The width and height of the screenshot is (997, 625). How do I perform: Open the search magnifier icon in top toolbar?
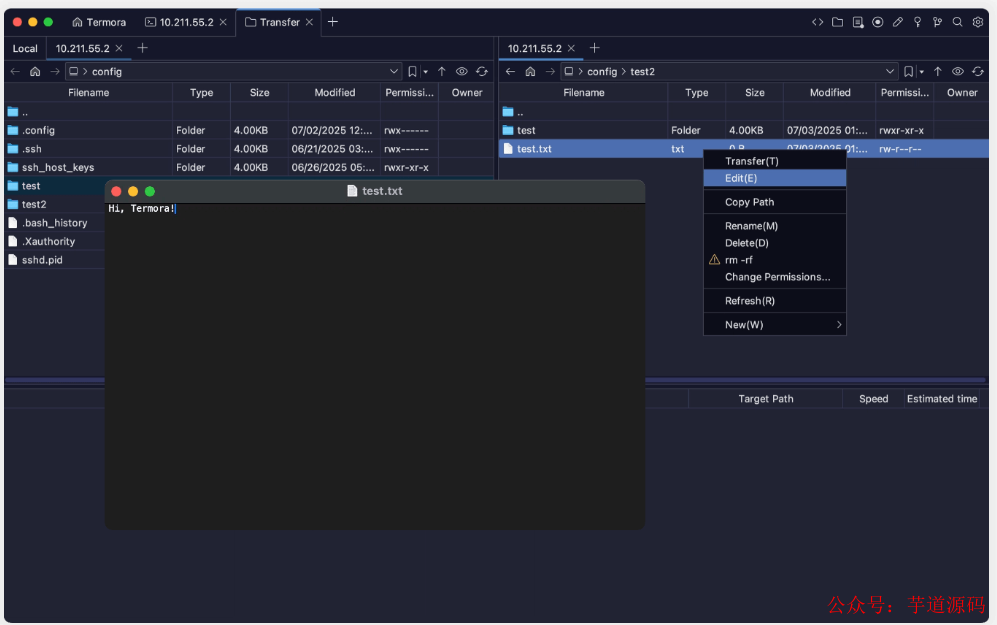(x=957, y=22)
